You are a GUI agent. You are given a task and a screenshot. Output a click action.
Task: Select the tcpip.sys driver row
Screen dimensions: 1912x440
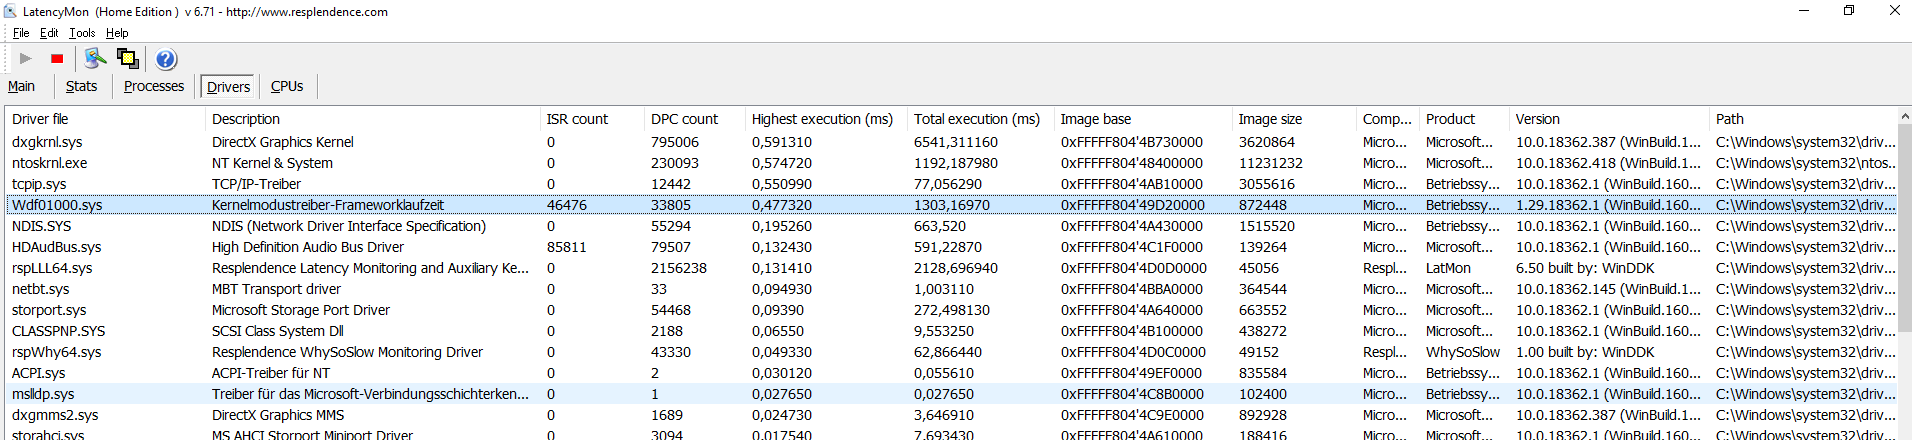[x=950, y=184]
